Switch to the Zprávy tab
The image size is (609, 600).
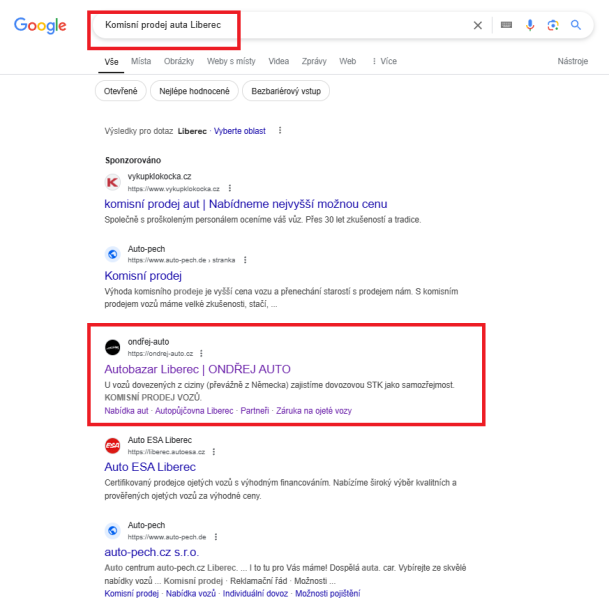314,61
